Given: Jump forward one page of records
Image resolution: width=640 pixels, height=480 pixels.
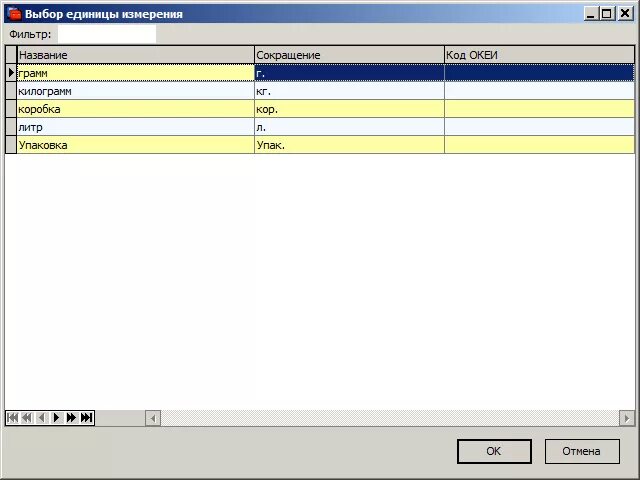Looking at the screenshot, I should coord(71,418).
